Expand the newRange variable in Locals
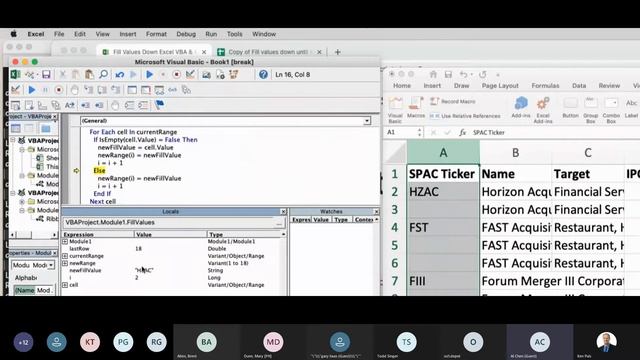 click(65, 263)
